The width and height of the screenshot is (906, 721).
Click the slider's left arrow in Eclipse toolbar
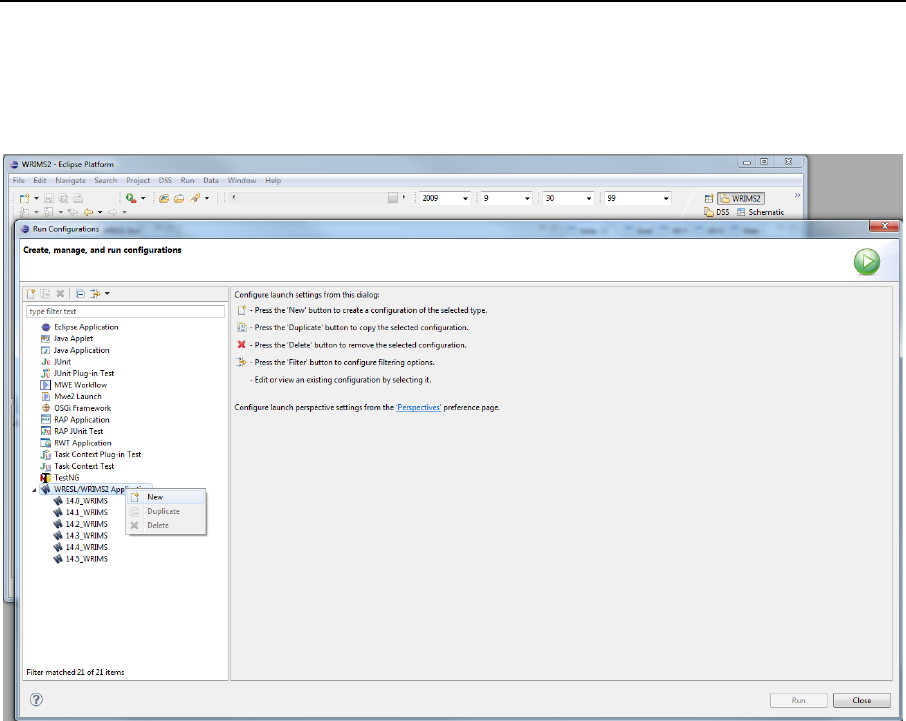tap(233, 197)
